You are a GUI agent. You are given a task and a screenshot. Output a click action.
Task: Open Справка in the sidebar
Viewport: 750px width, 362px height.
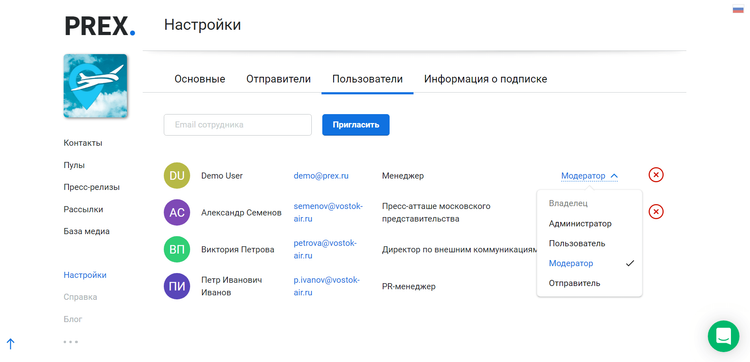(80, 297)
